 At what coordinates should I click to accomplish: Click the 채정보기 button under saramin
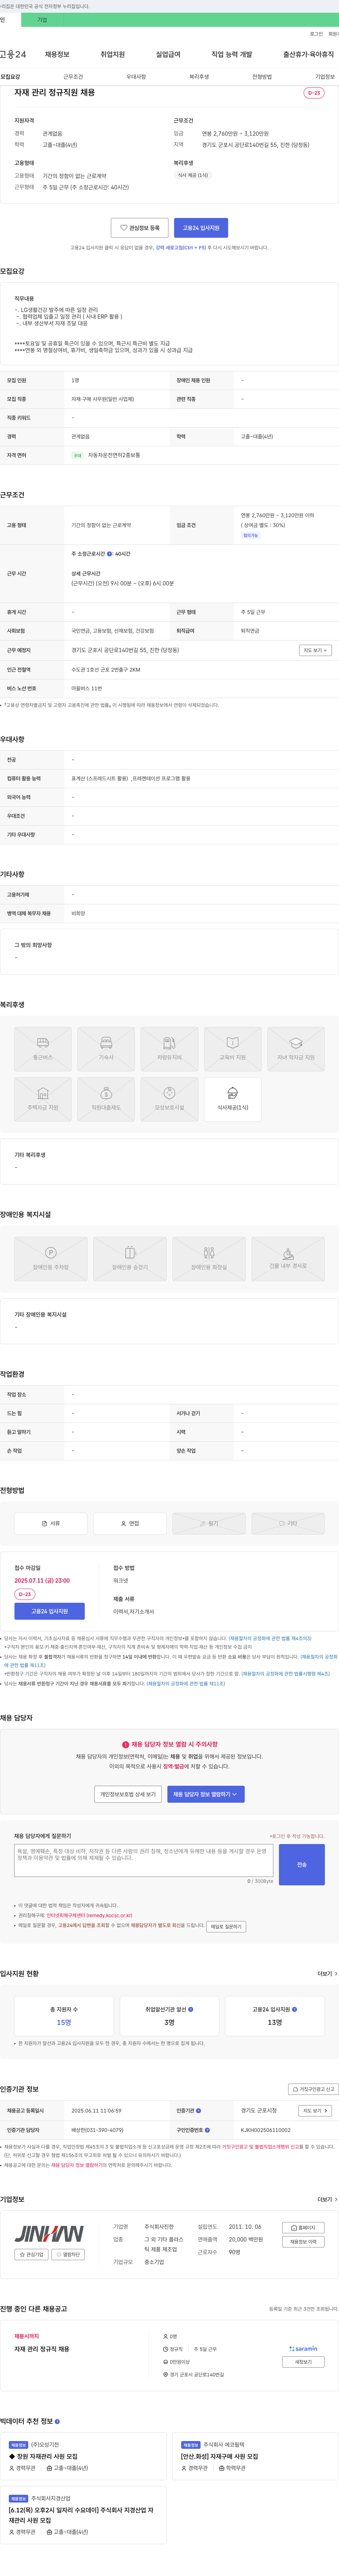(303, 2362)
